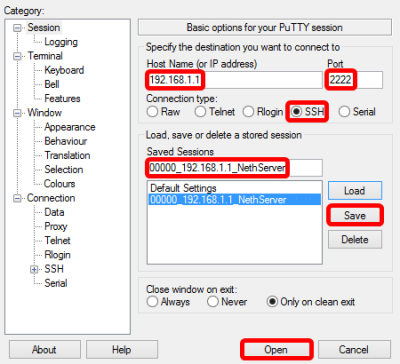Open the About dialog

[45, 350]
